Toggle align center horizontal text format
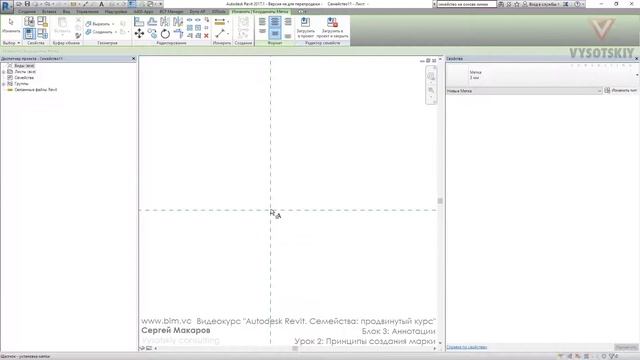Image resolution: width=640 pixels, height=360 pixels. point(275,21)
